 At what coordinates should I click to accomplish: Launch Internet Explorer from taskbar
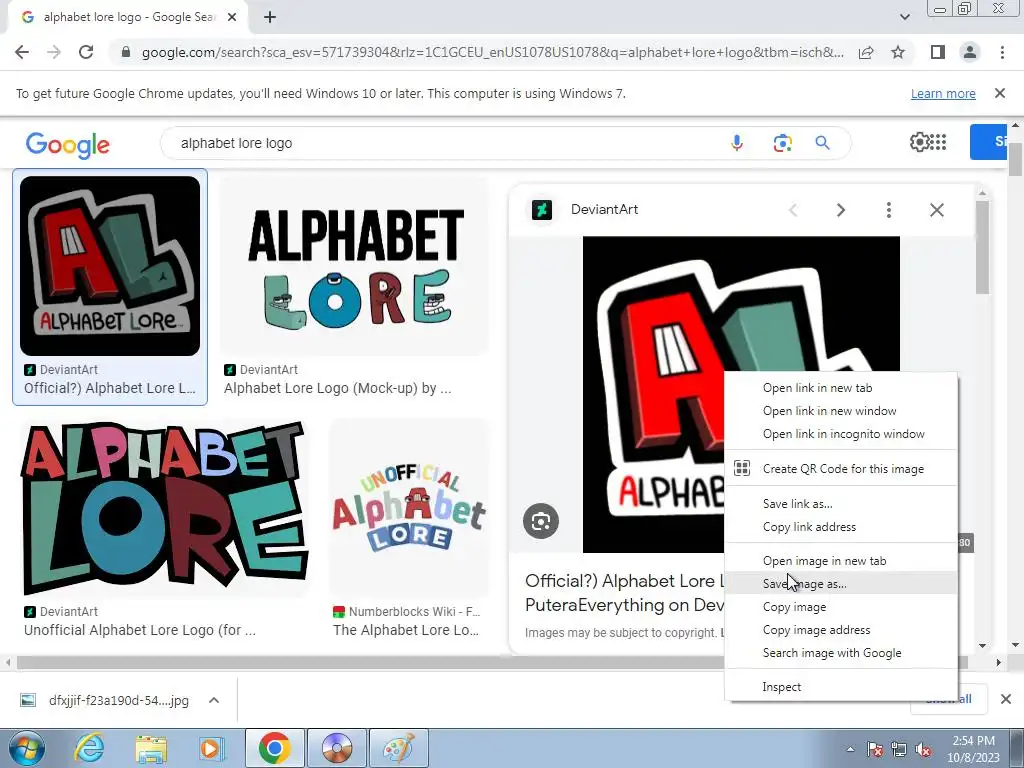[89, 748]
